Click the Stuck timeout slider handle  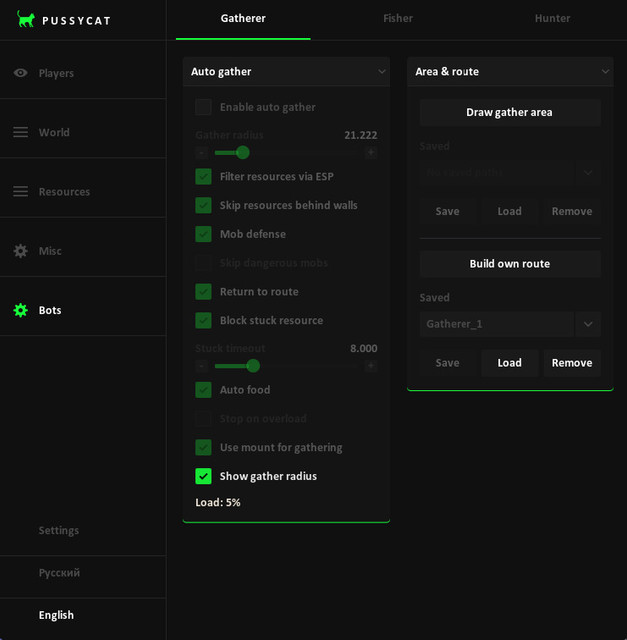(253, 366)
